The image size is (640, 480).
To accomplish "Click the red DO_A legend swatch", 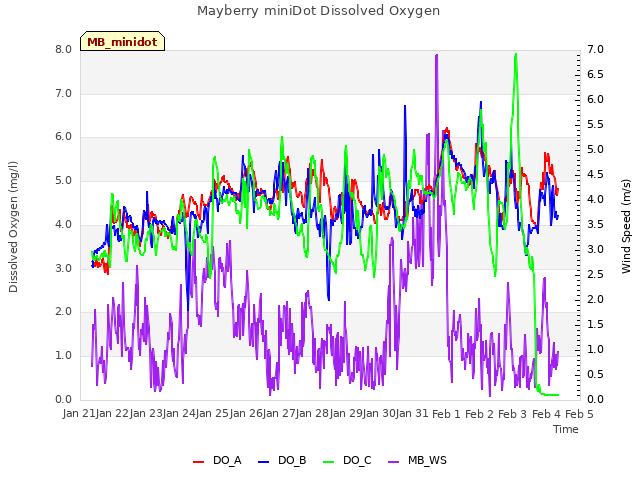I will tap(198, 462).
